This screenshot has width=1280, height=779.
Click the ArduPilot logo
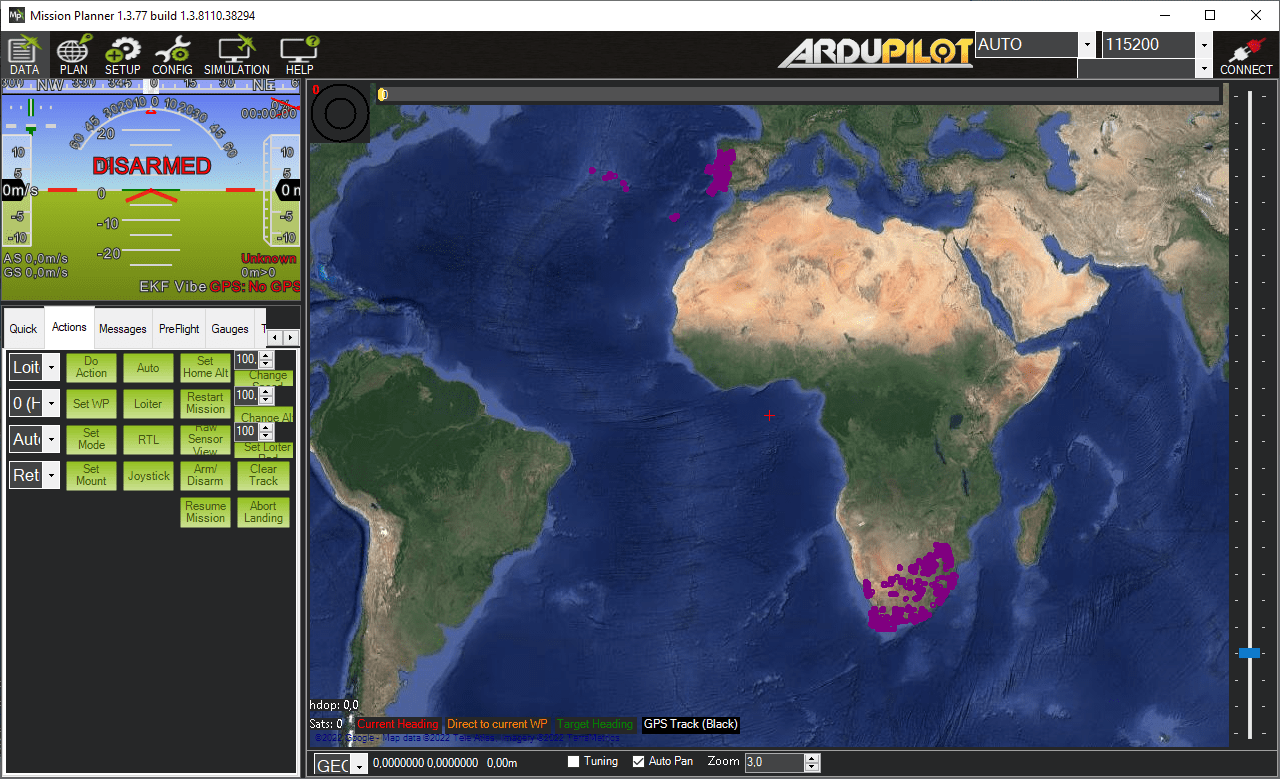click(x=875, y=52)
